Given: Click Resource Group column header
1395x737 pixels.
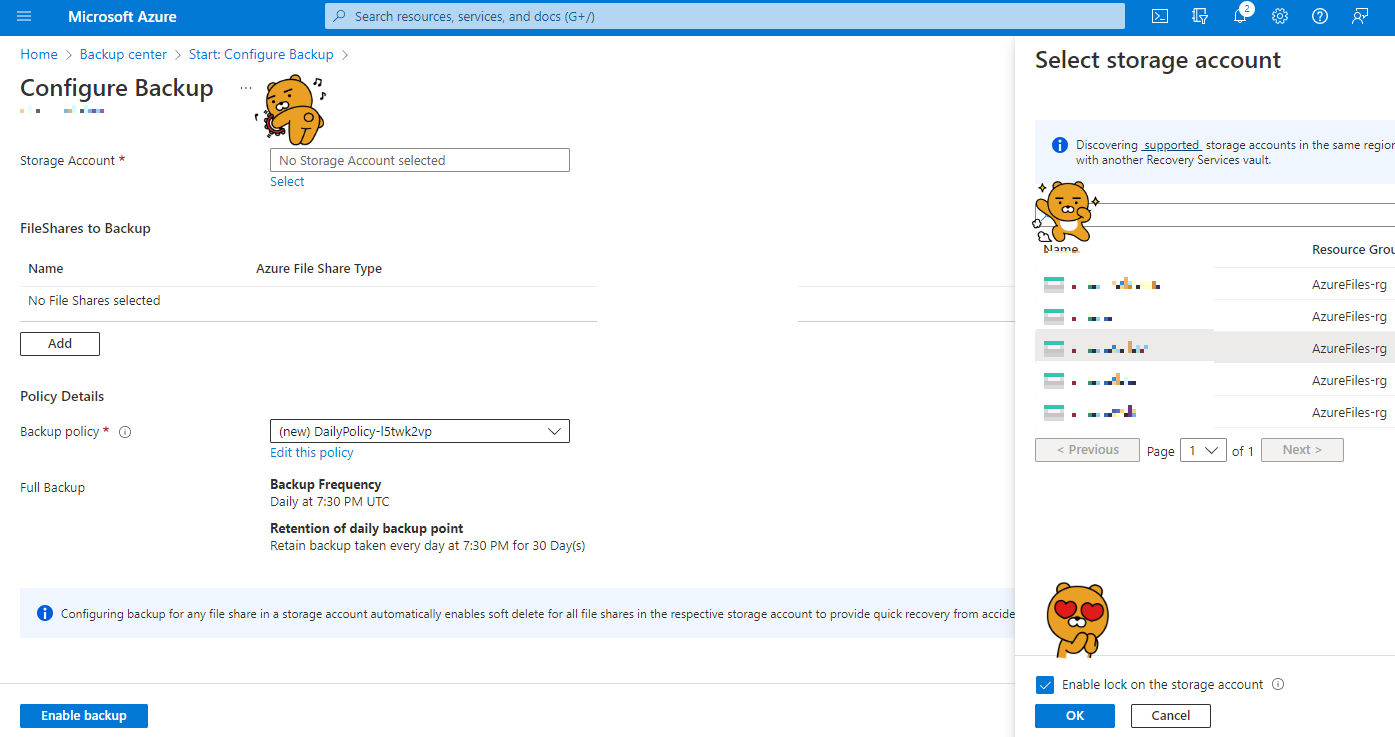Looking at the screenshot, I should [x=1353, y=250].
